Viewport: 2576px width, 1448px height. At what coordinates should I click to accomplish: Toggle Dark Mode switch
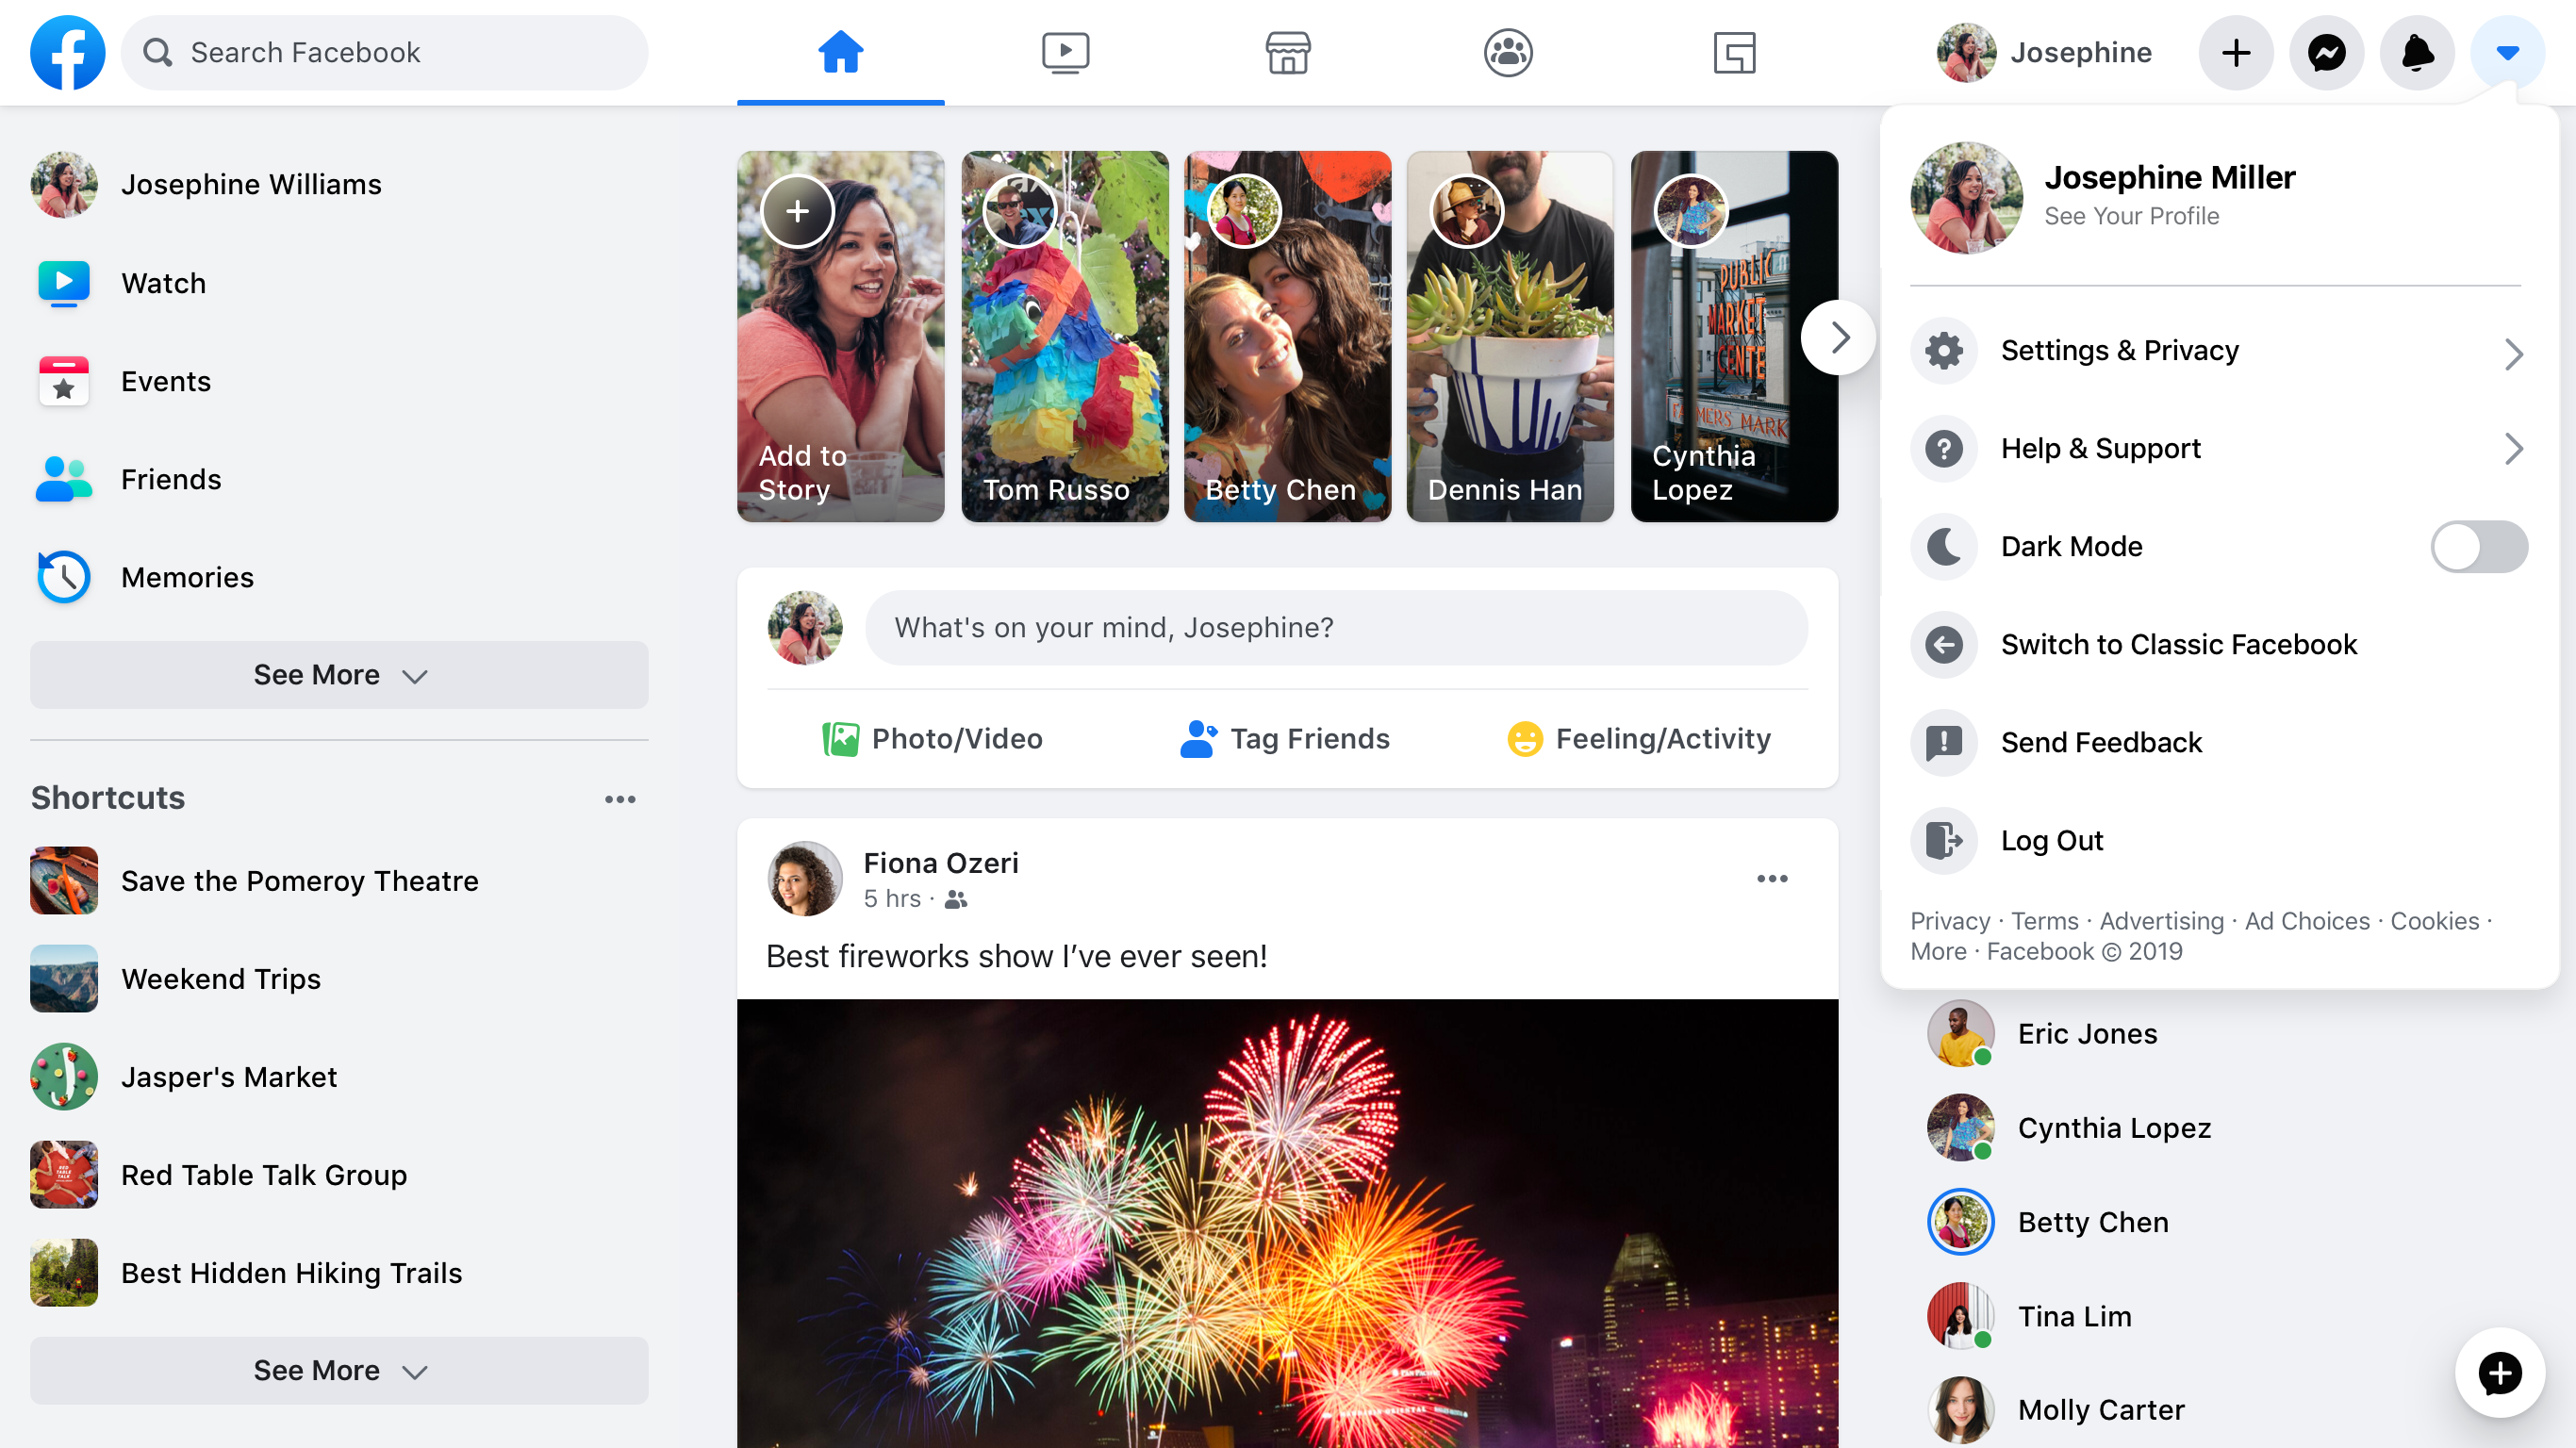pos(2479,547)
